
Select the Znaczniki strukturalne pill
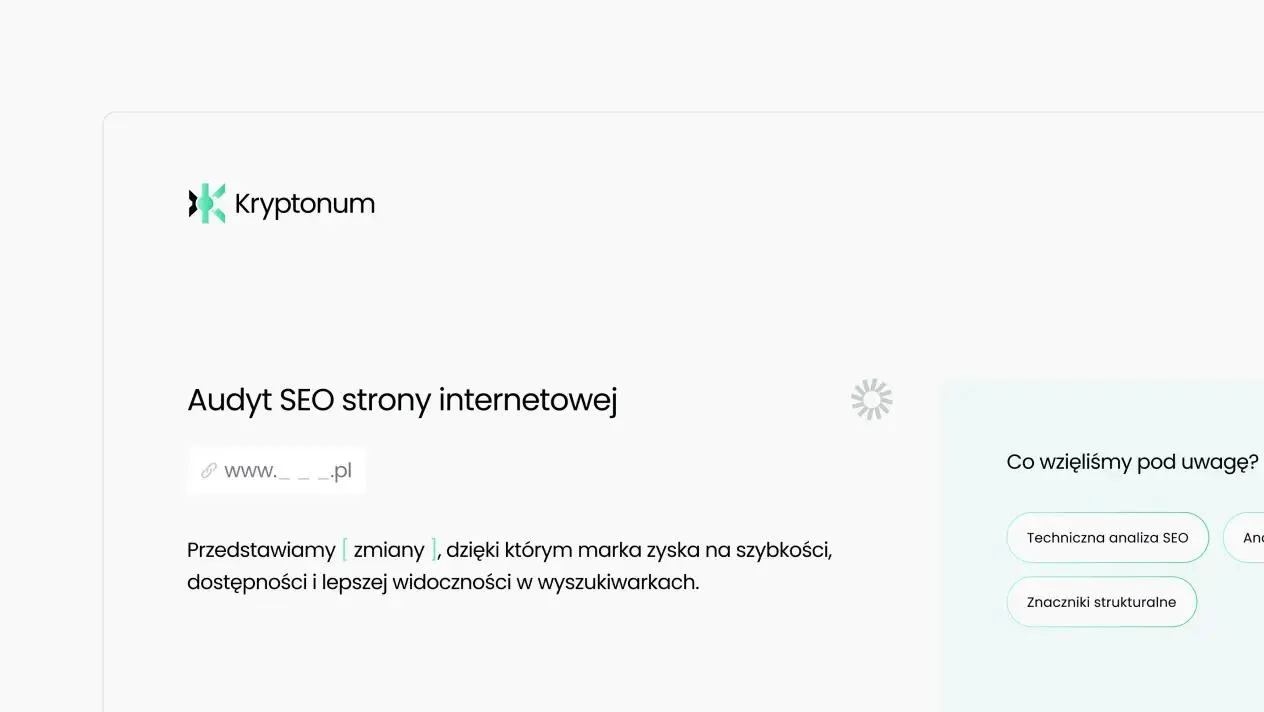pos(1101,602)
